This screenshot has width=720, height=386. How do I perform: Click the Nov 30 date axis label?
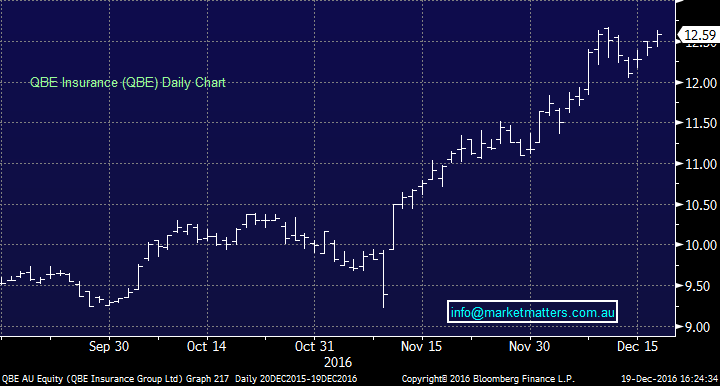(529, 346)
